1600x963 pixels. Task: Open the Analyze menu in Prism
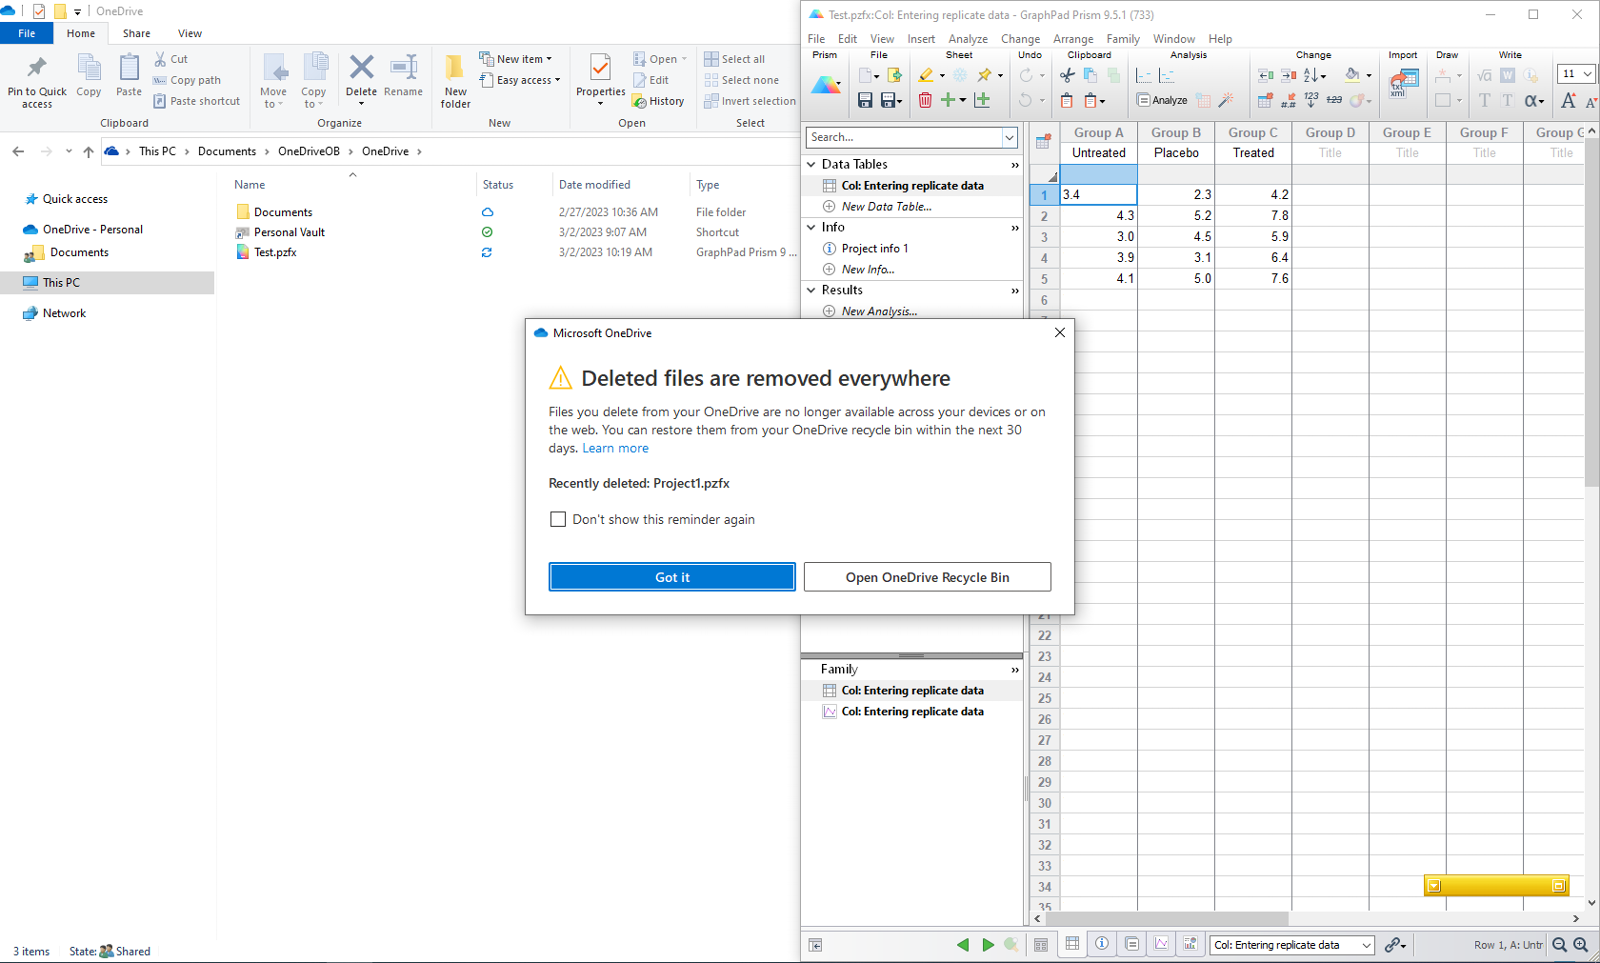968,39
